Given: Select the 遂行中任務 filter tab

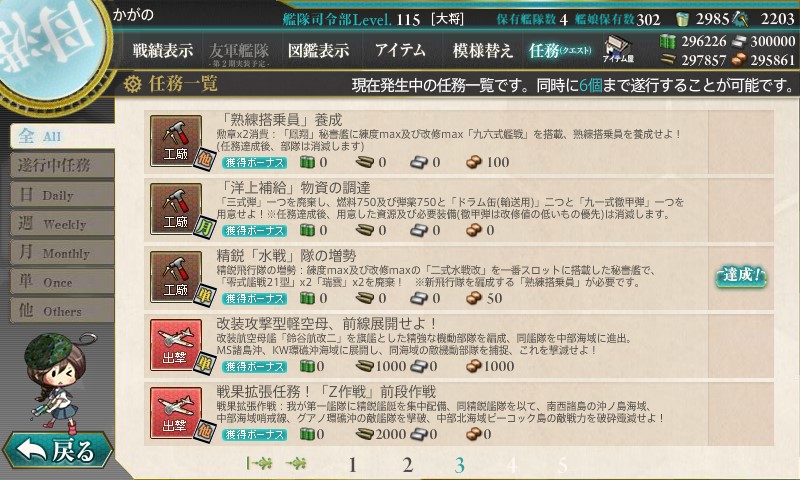Looking at the screenshot, I should [x=62, y=165].
